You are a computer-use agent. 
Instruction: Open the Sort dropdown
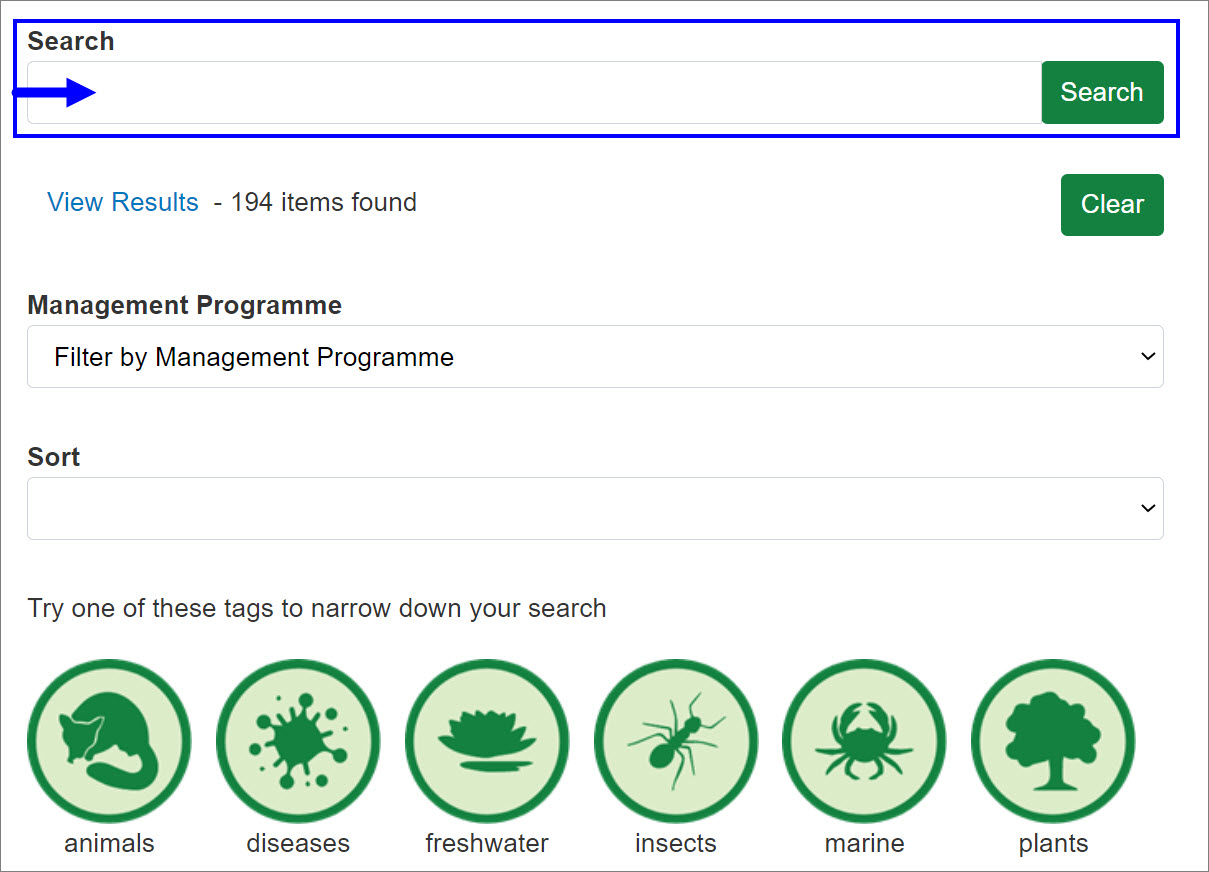(x=595, y=509)
